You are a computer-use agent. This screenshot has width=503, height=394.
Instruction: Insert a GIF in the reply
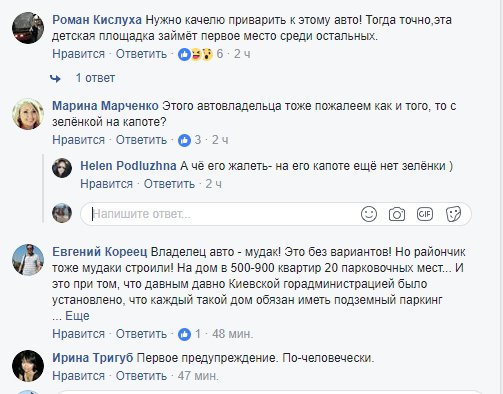tap(425, 214)
